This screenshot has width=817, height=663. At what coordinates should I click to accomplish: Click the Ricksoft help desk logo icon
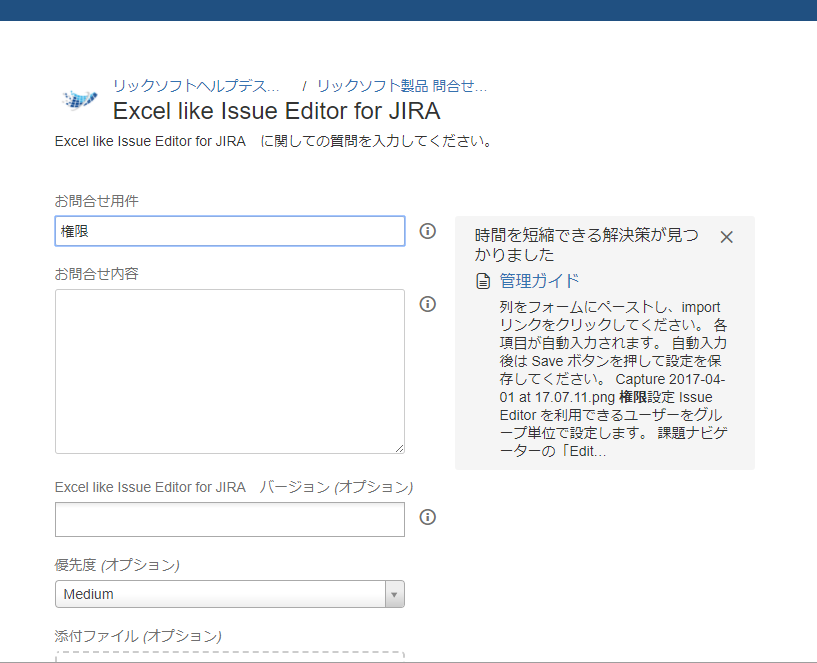pyautogui.click(x=79, y=99)
